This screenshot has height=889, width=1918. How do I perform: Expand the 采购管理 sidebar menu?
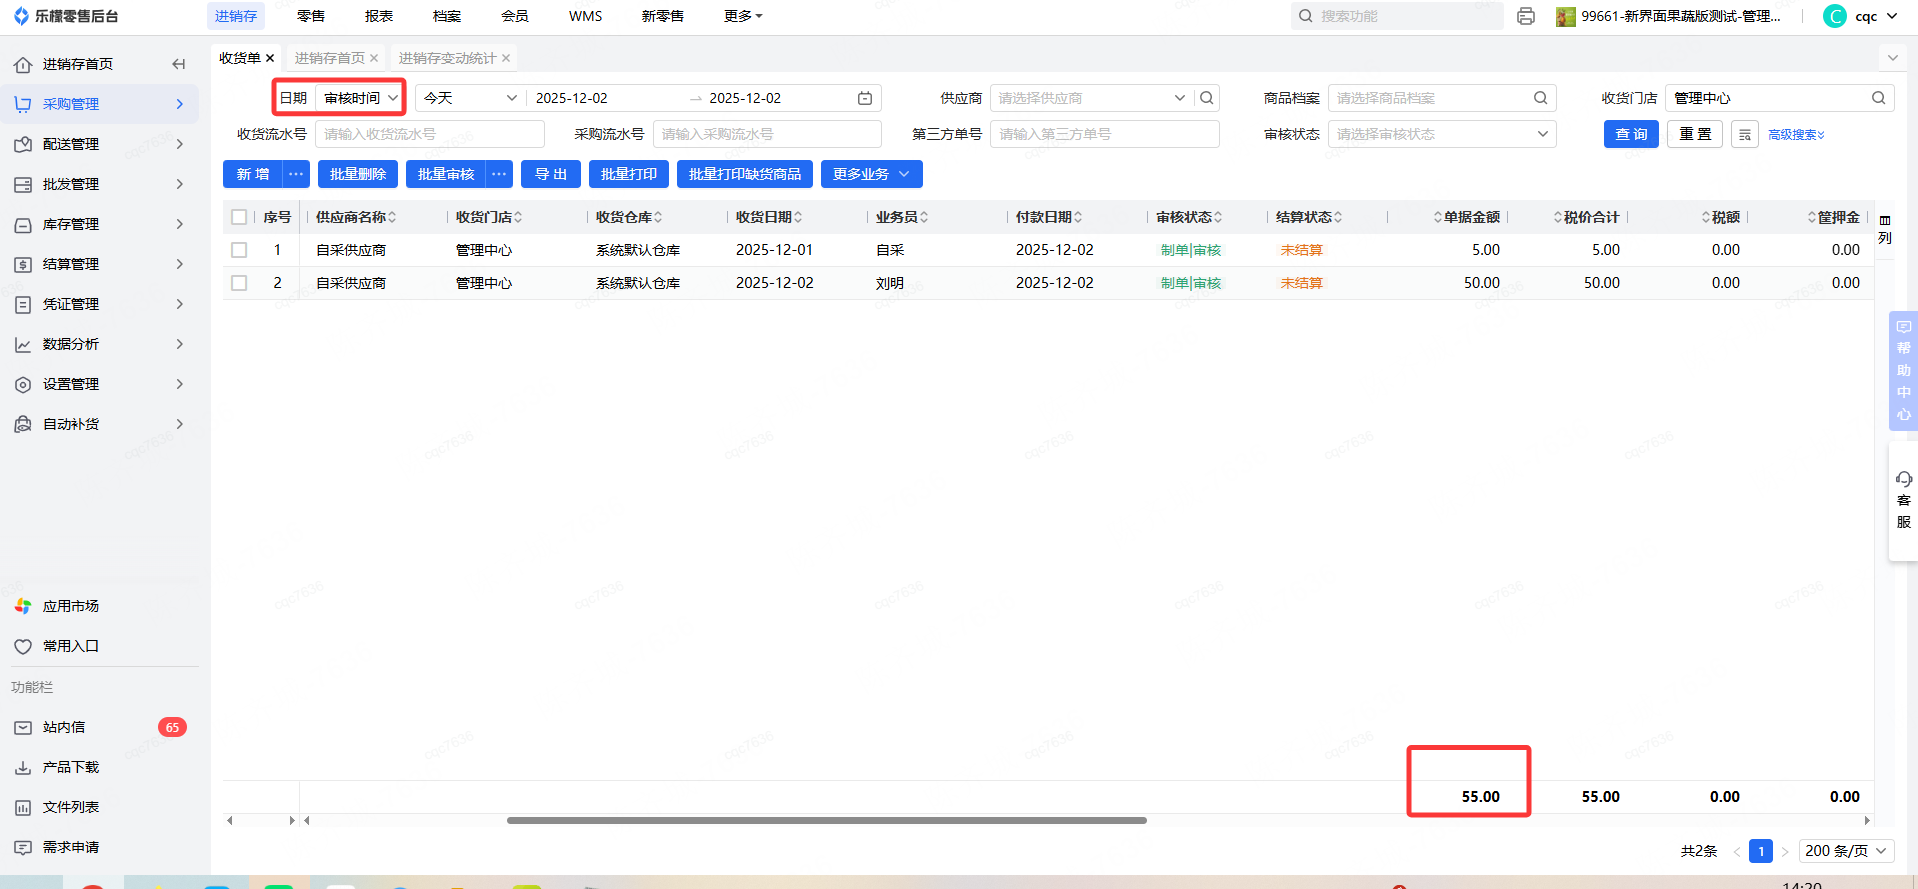(x=100, y=104)
